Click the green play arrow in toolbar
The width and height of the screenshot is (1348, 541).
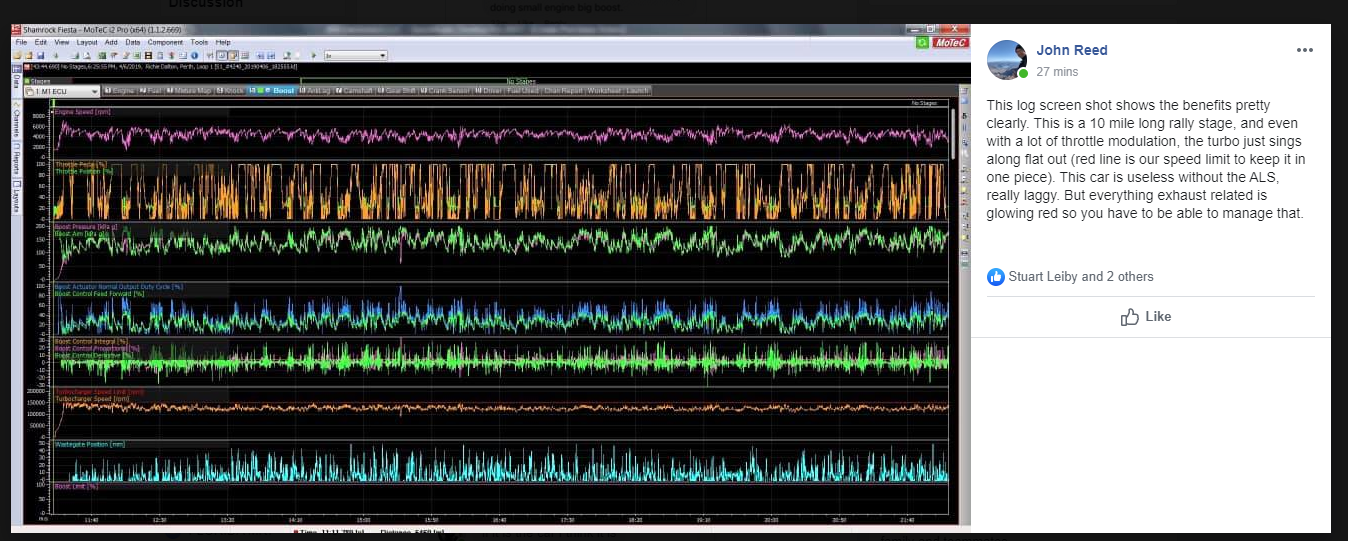pos(314,56)
